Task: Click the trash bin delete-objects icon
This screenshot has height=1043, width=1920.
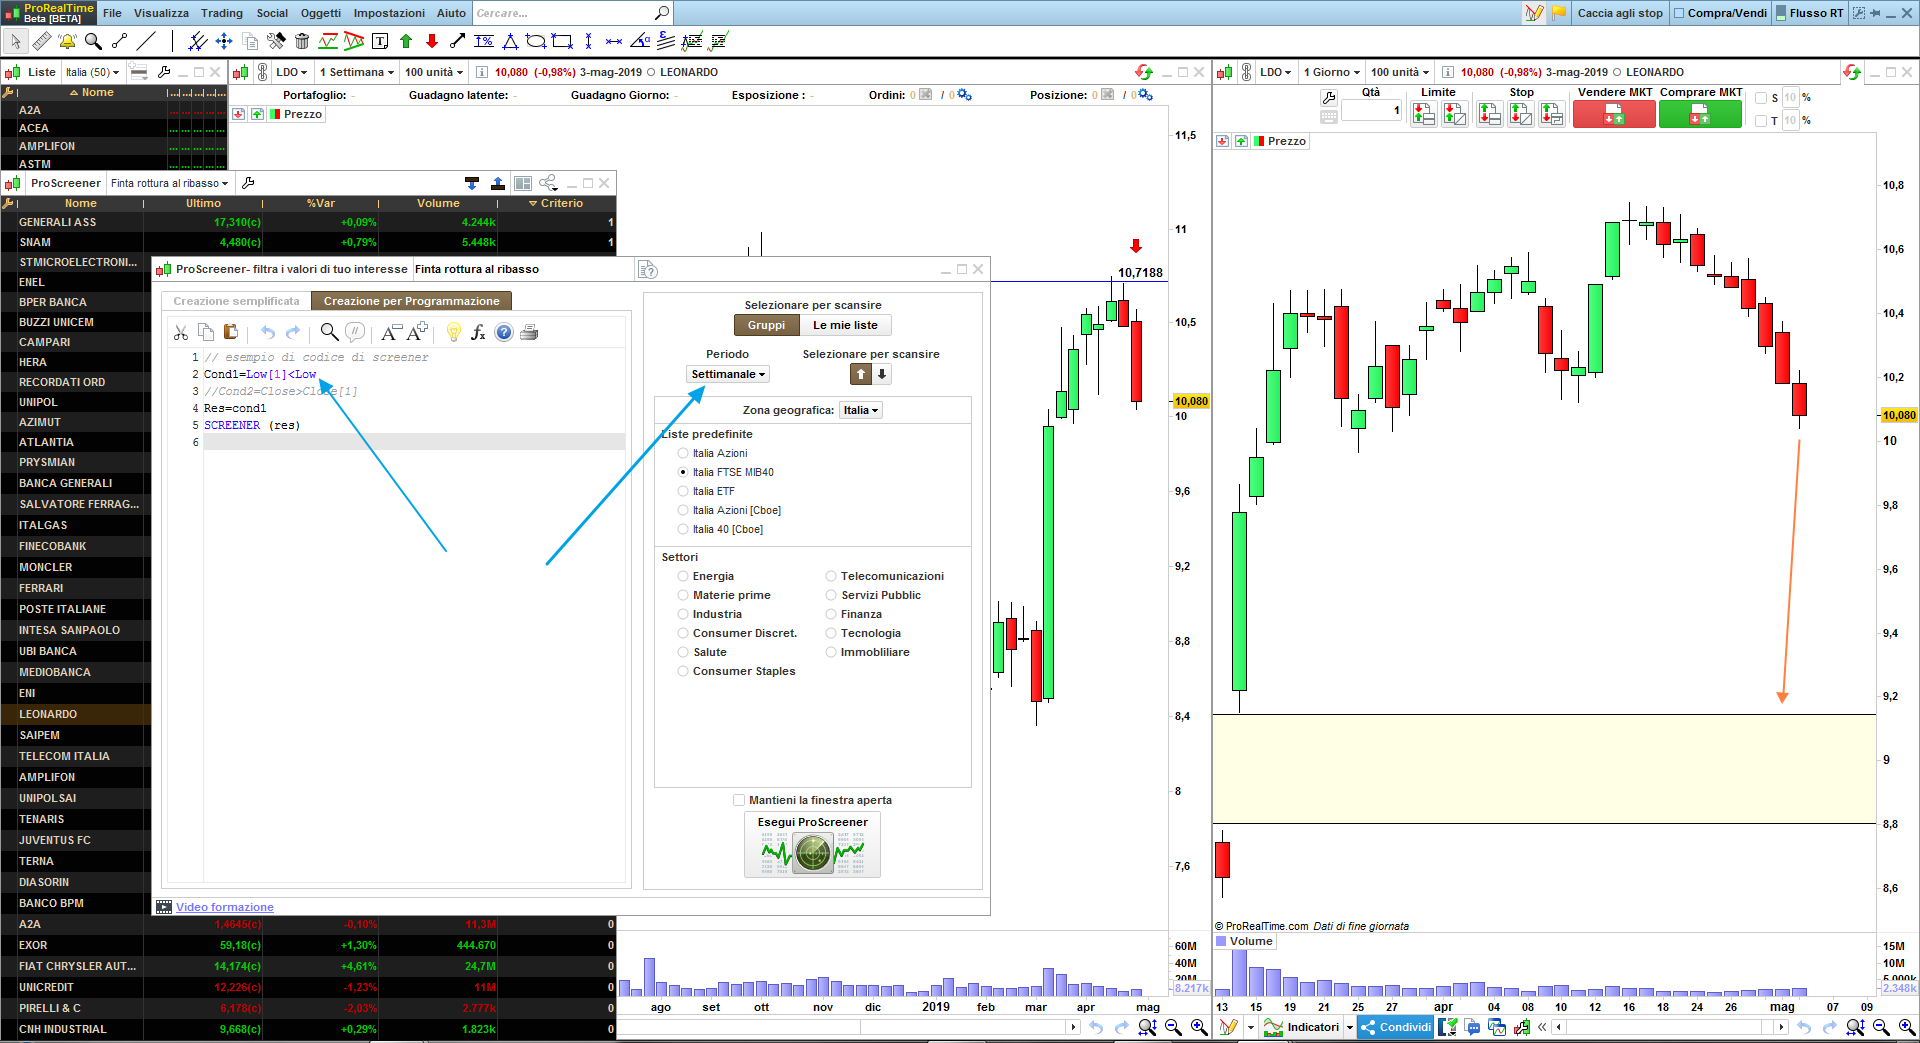Action: click(302, 41)
